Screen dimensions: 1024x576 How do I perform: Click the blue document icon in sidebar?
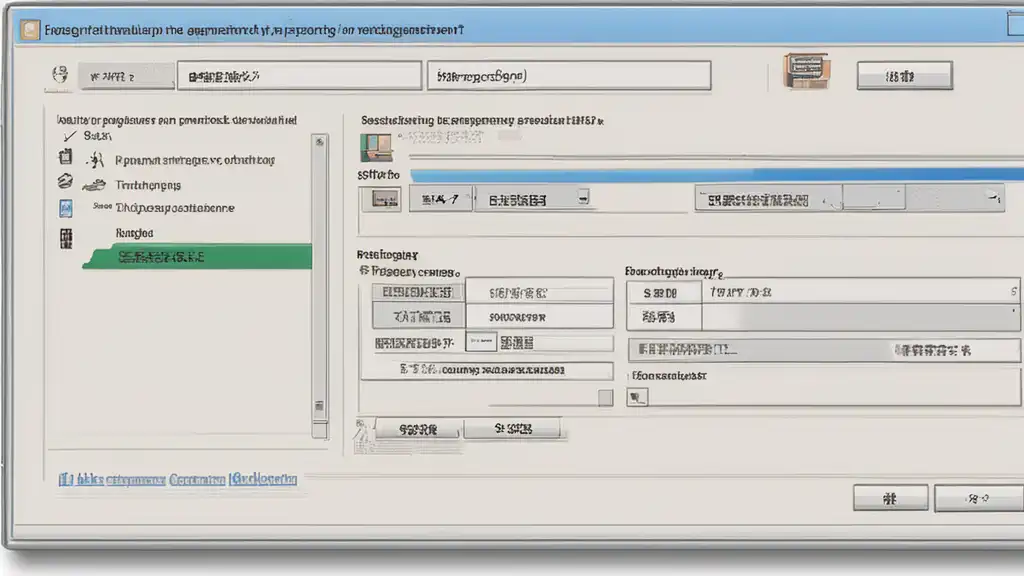66,208
